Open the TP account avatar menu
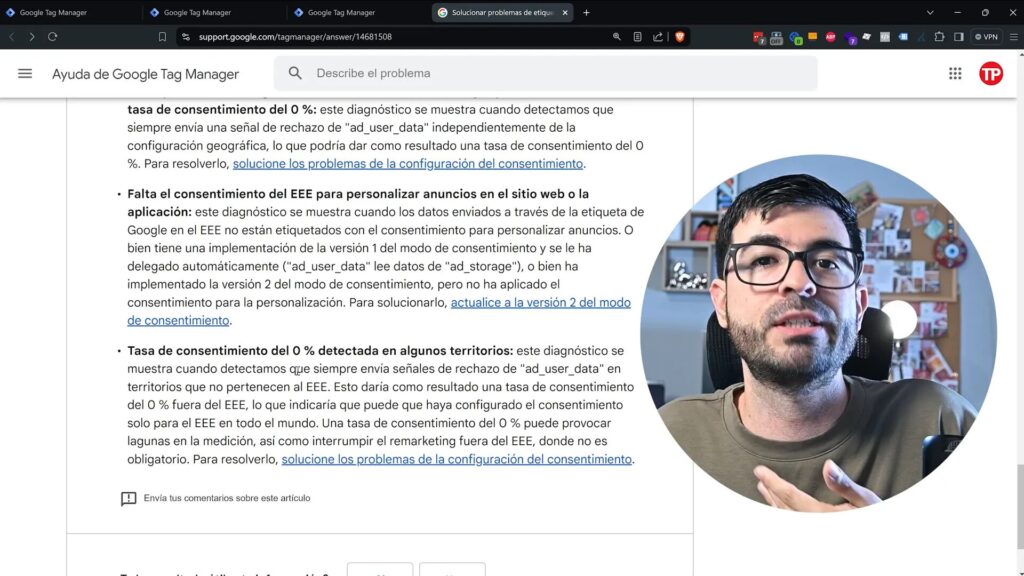The image size is (1024, 576). click(991, 73)
